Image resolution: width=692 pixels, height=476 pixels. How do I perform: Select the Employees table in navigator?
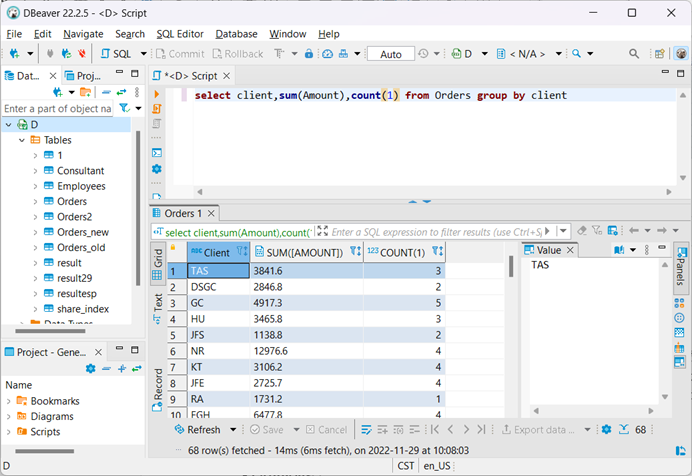coord(80,186)
